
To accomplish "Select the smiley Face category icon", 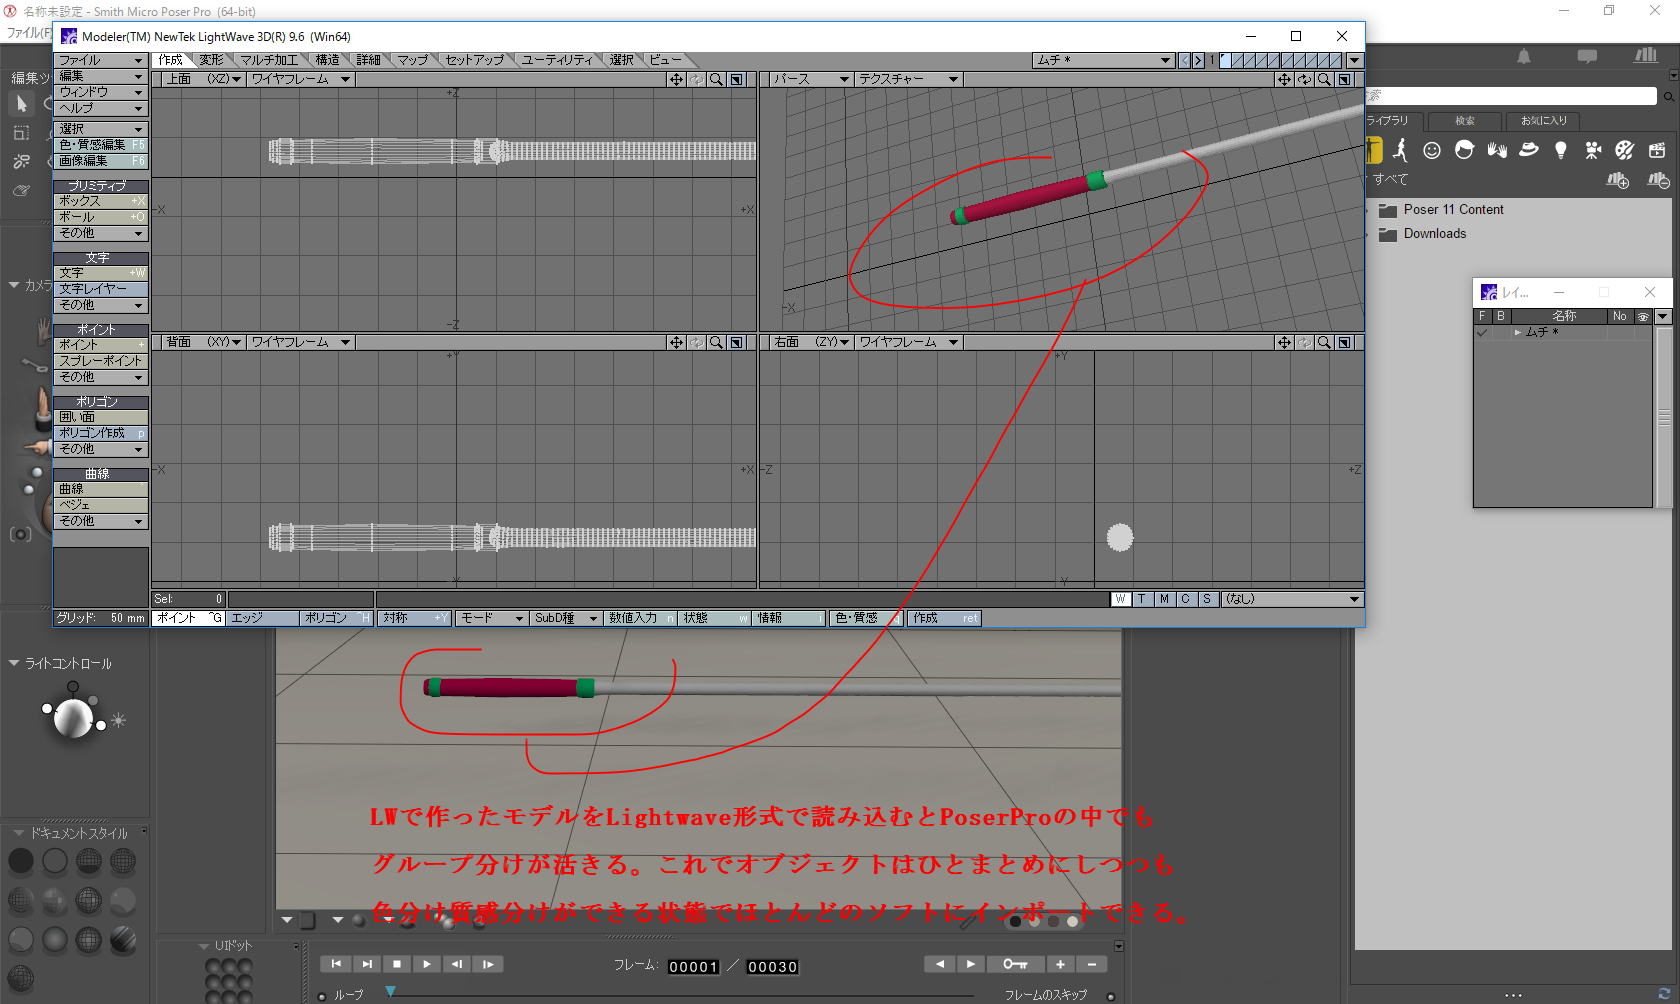I will [1432, 150].
